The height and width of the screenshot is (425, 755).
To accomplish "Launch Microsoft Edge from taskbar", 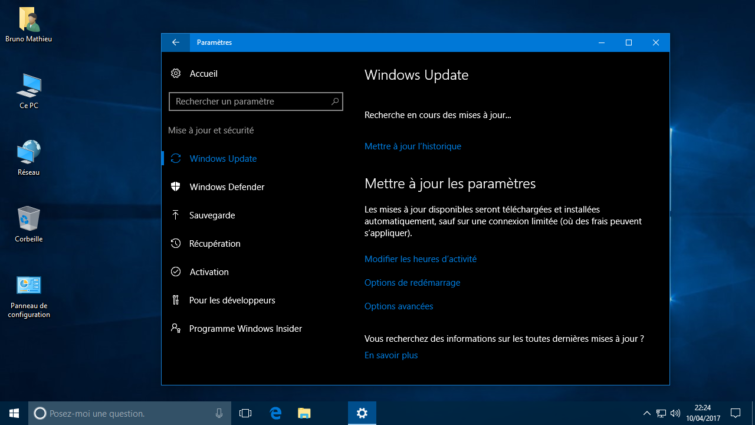I will [275, 413].
